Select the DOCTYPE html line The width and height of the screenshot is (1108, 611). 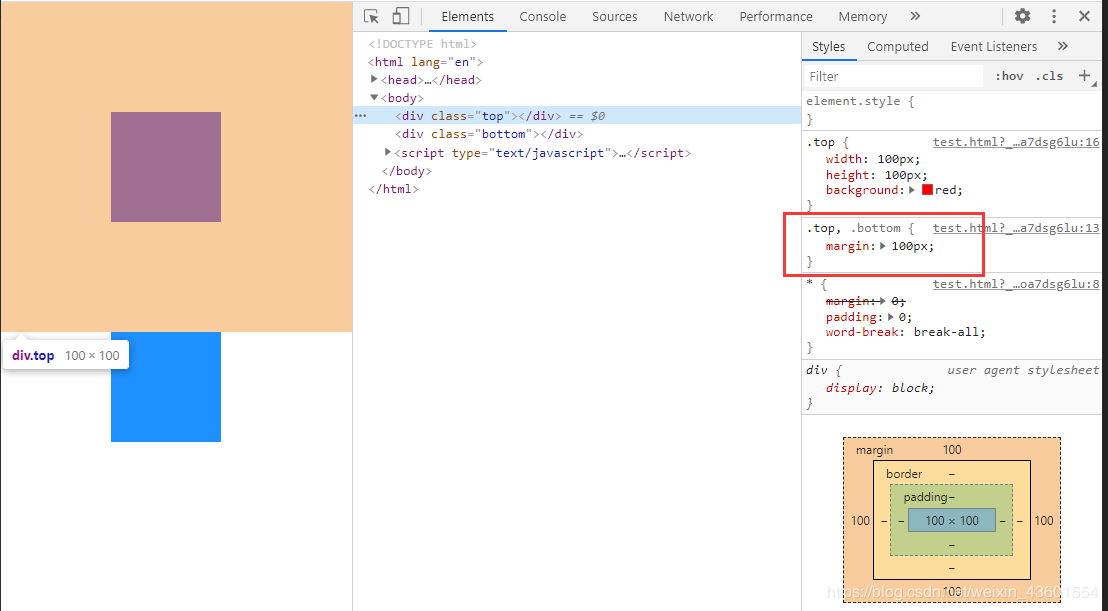point(423,44)
